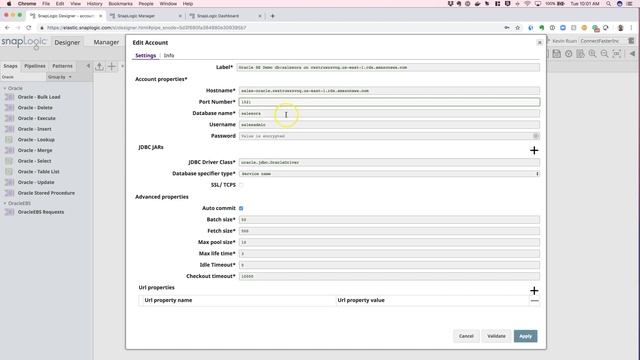The width and height of the screenshot is (640, 360).
Task: Open macOS Spotlight search icon
Action: (608, 4)
